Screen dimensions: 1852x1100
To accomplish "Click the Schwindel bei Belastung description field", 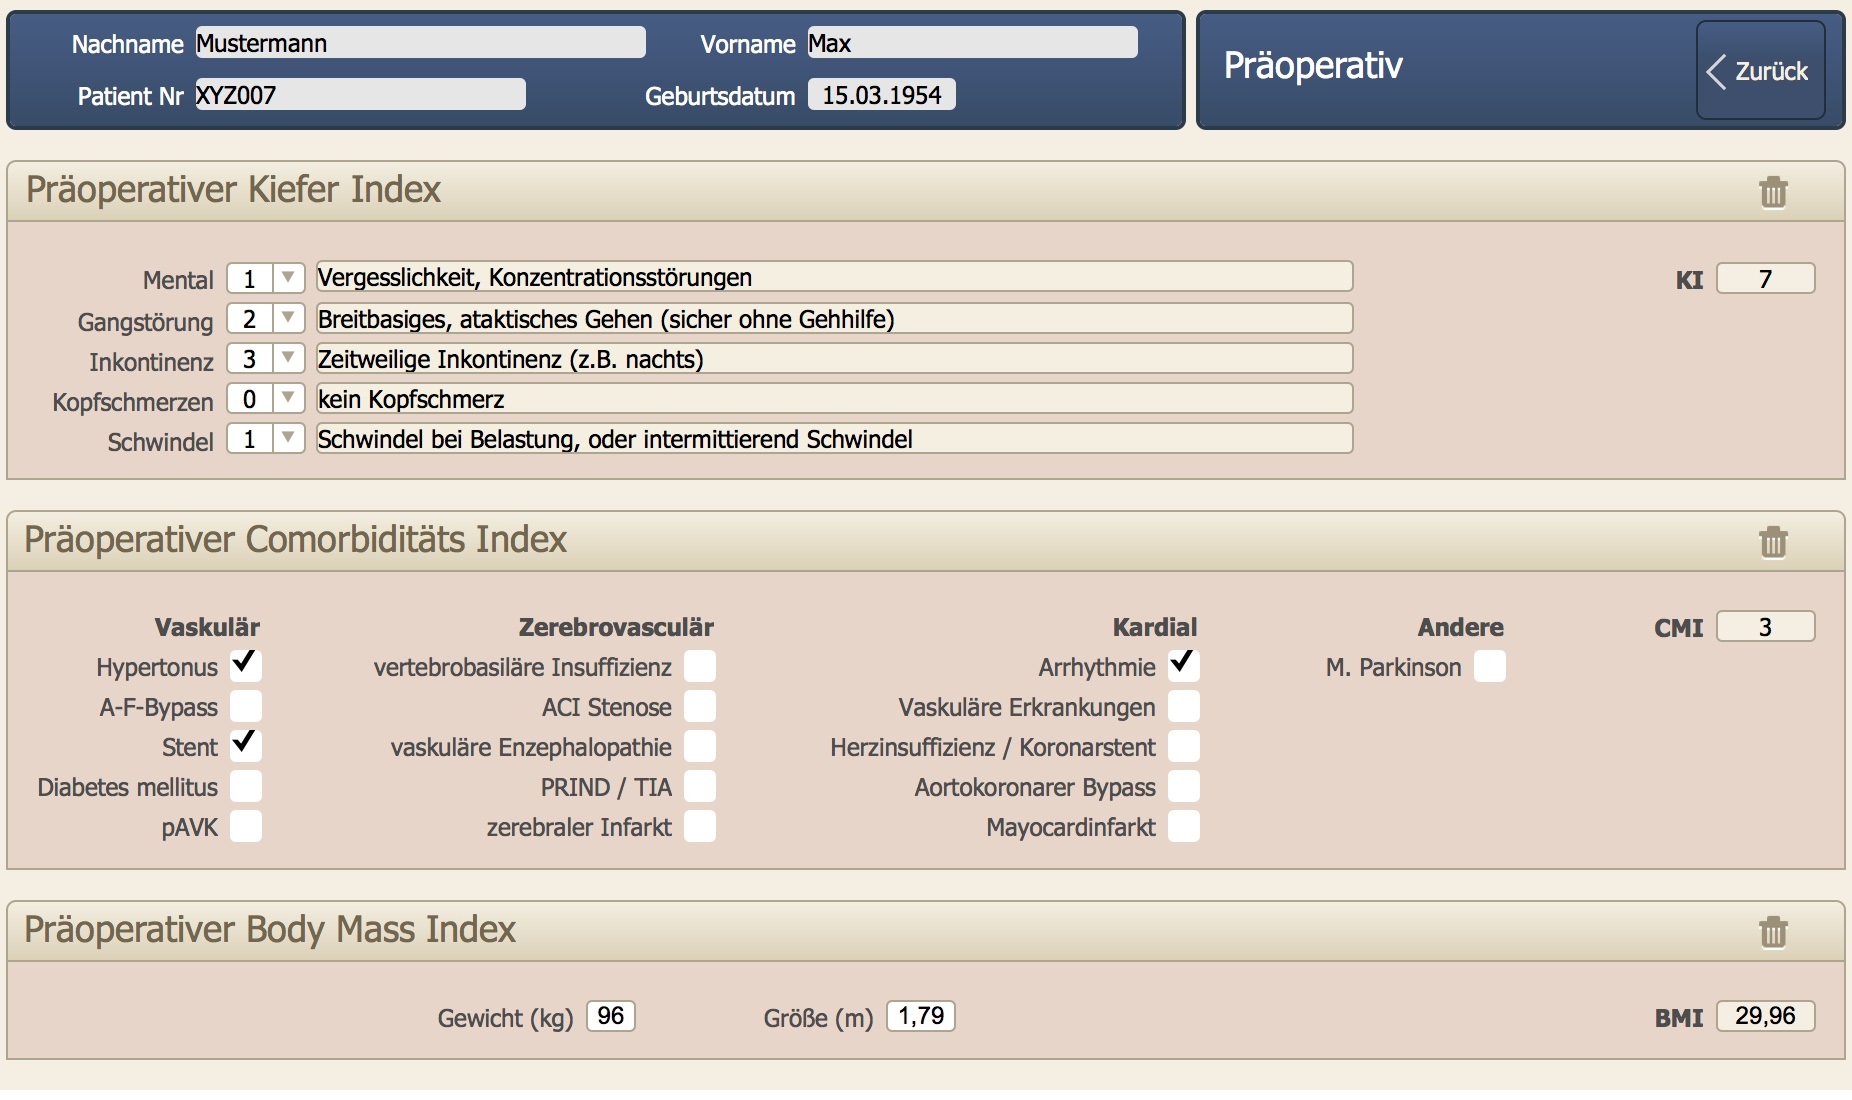I will click(x=834, y=438).
